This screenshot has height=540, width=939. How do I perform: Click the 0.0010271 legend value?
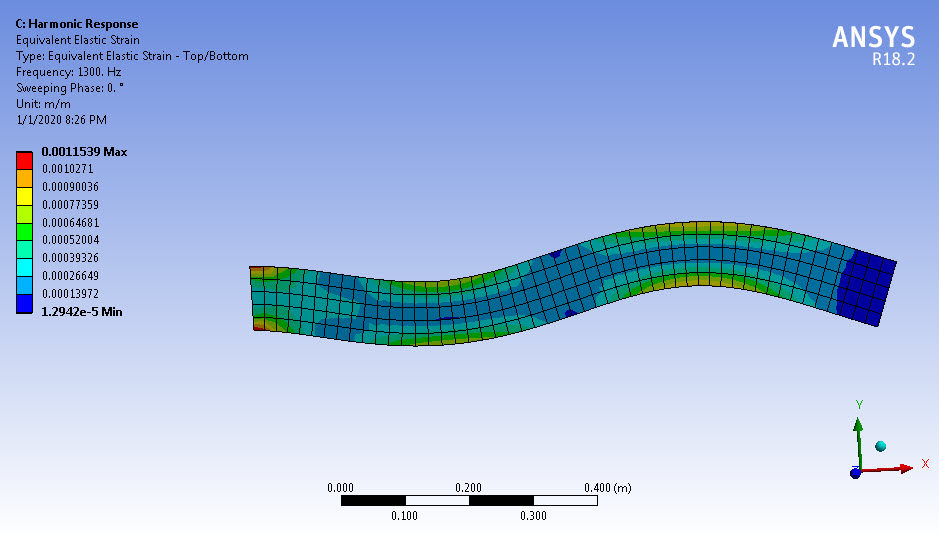(68, 169)
